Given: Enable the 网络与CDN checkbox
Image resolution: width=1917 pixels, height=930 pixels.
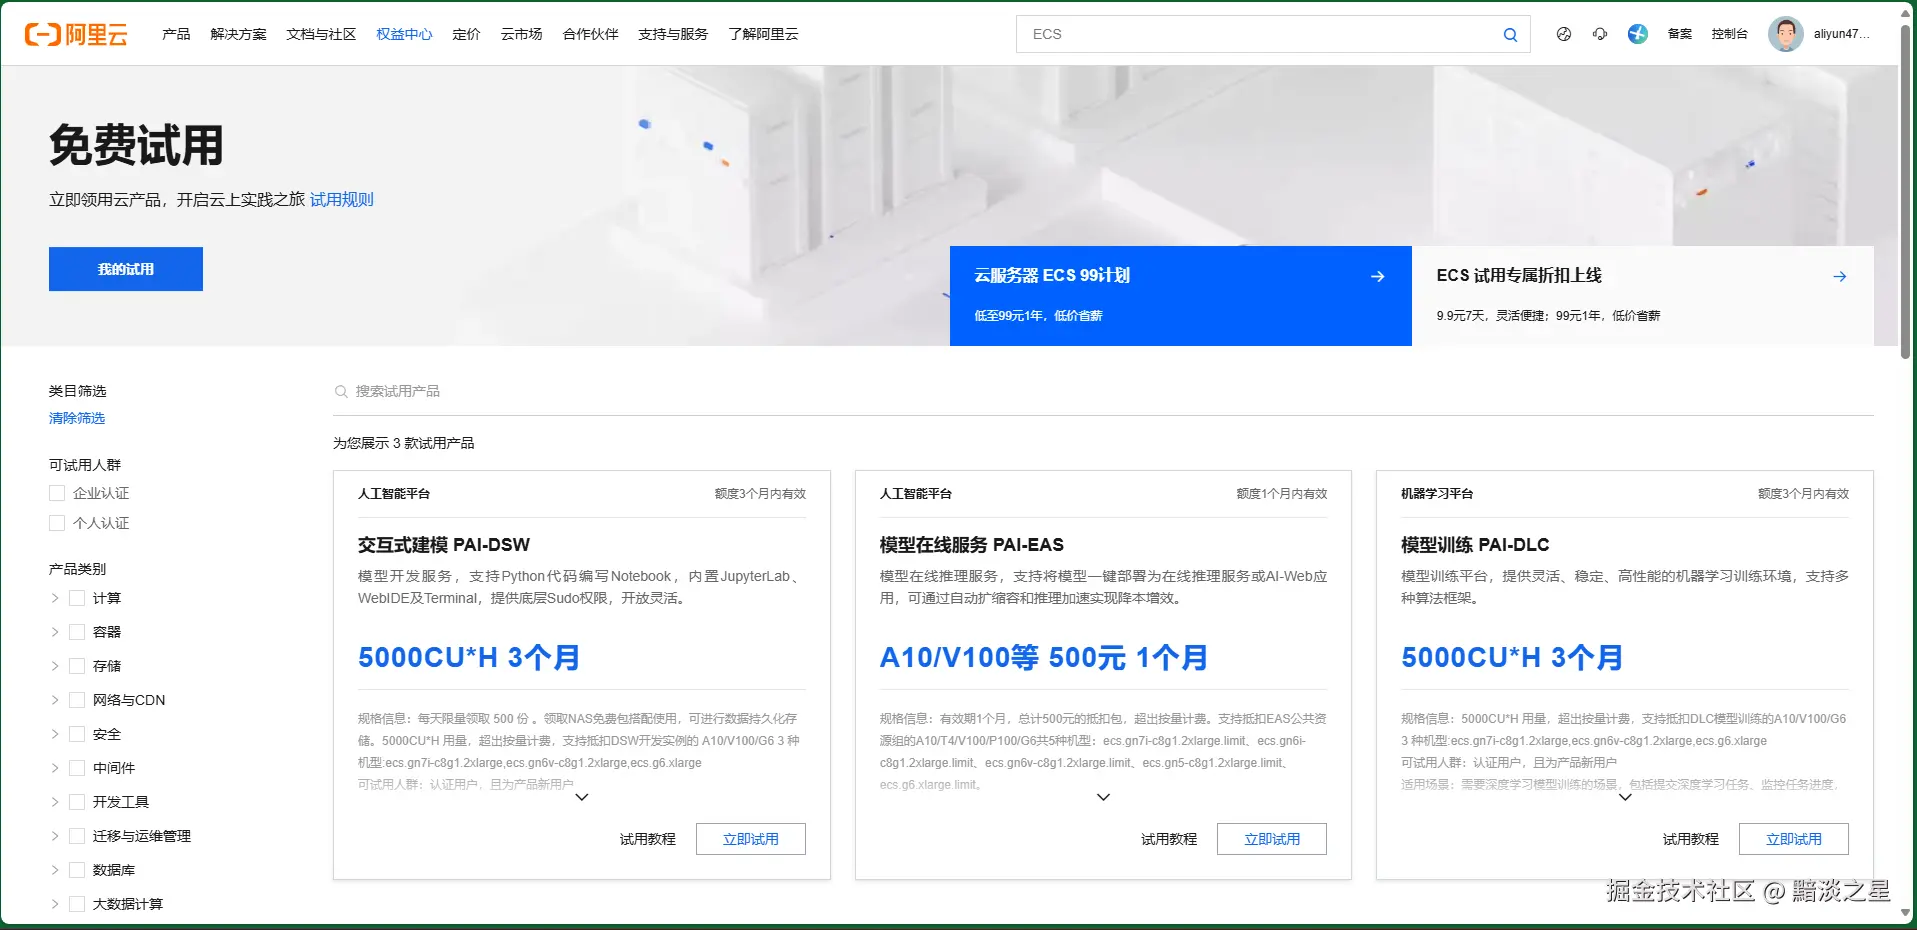Looking at the screenshot, I should (77, 700).
